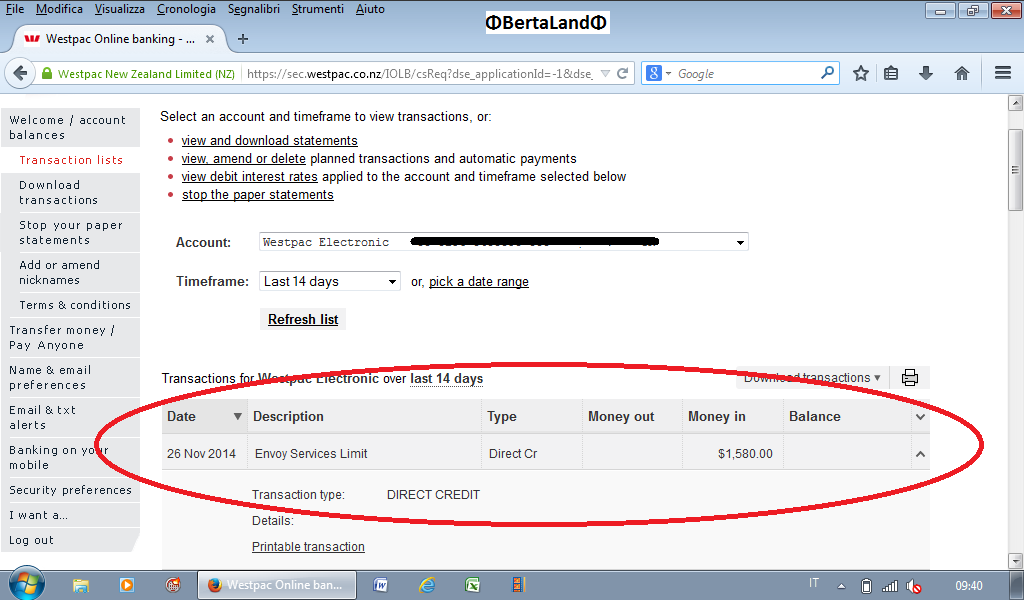Open Email & txt alerts

coord(71,418)
